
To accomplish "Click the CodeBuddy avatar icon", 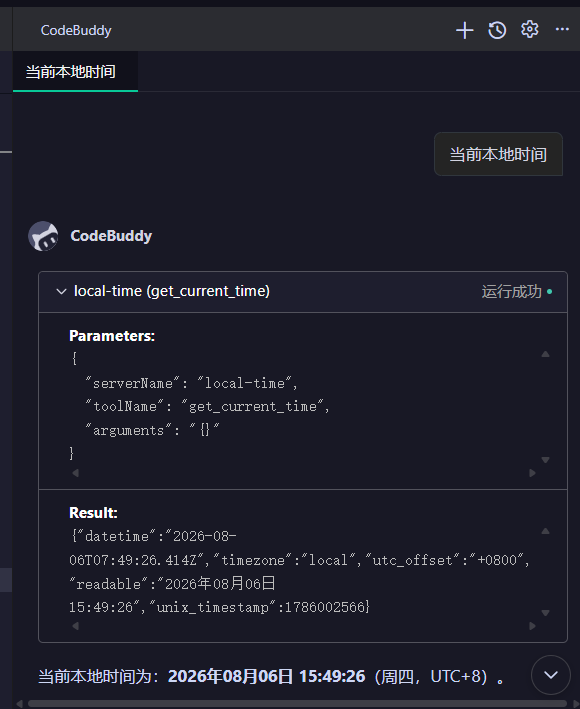I will pyautogui.click(x=43, y=236).
